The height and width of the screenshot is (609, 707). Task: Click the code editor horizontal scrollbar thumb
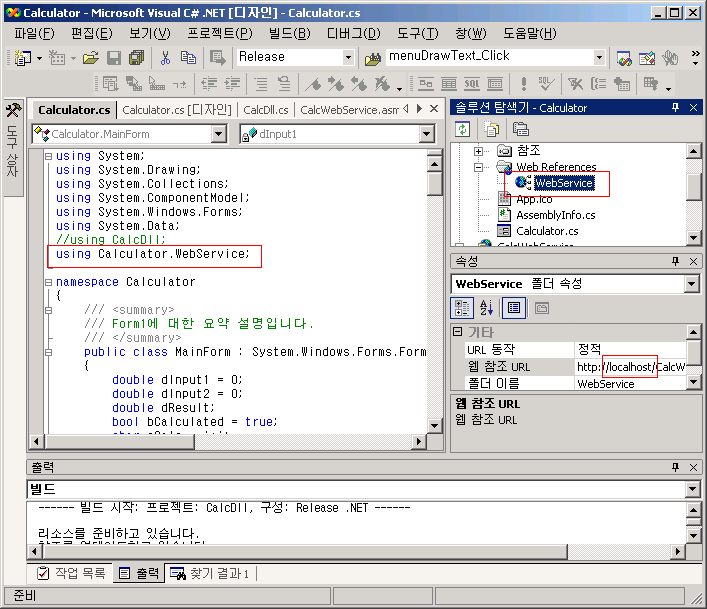[119, 441]
